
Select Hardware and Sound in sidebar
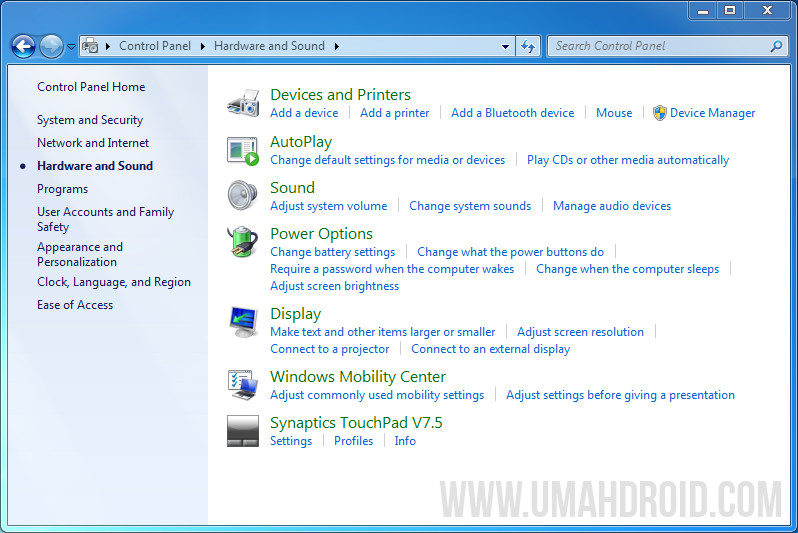[95, 166]
